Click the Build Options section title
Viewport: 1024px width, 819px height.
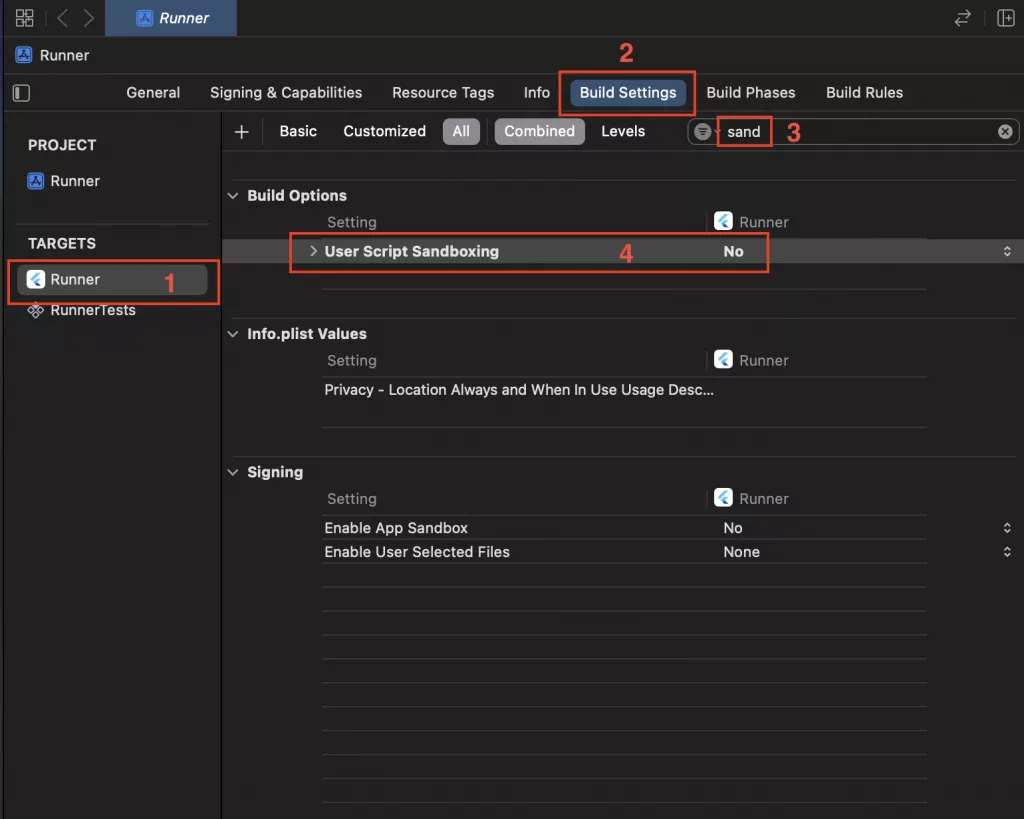296,195
